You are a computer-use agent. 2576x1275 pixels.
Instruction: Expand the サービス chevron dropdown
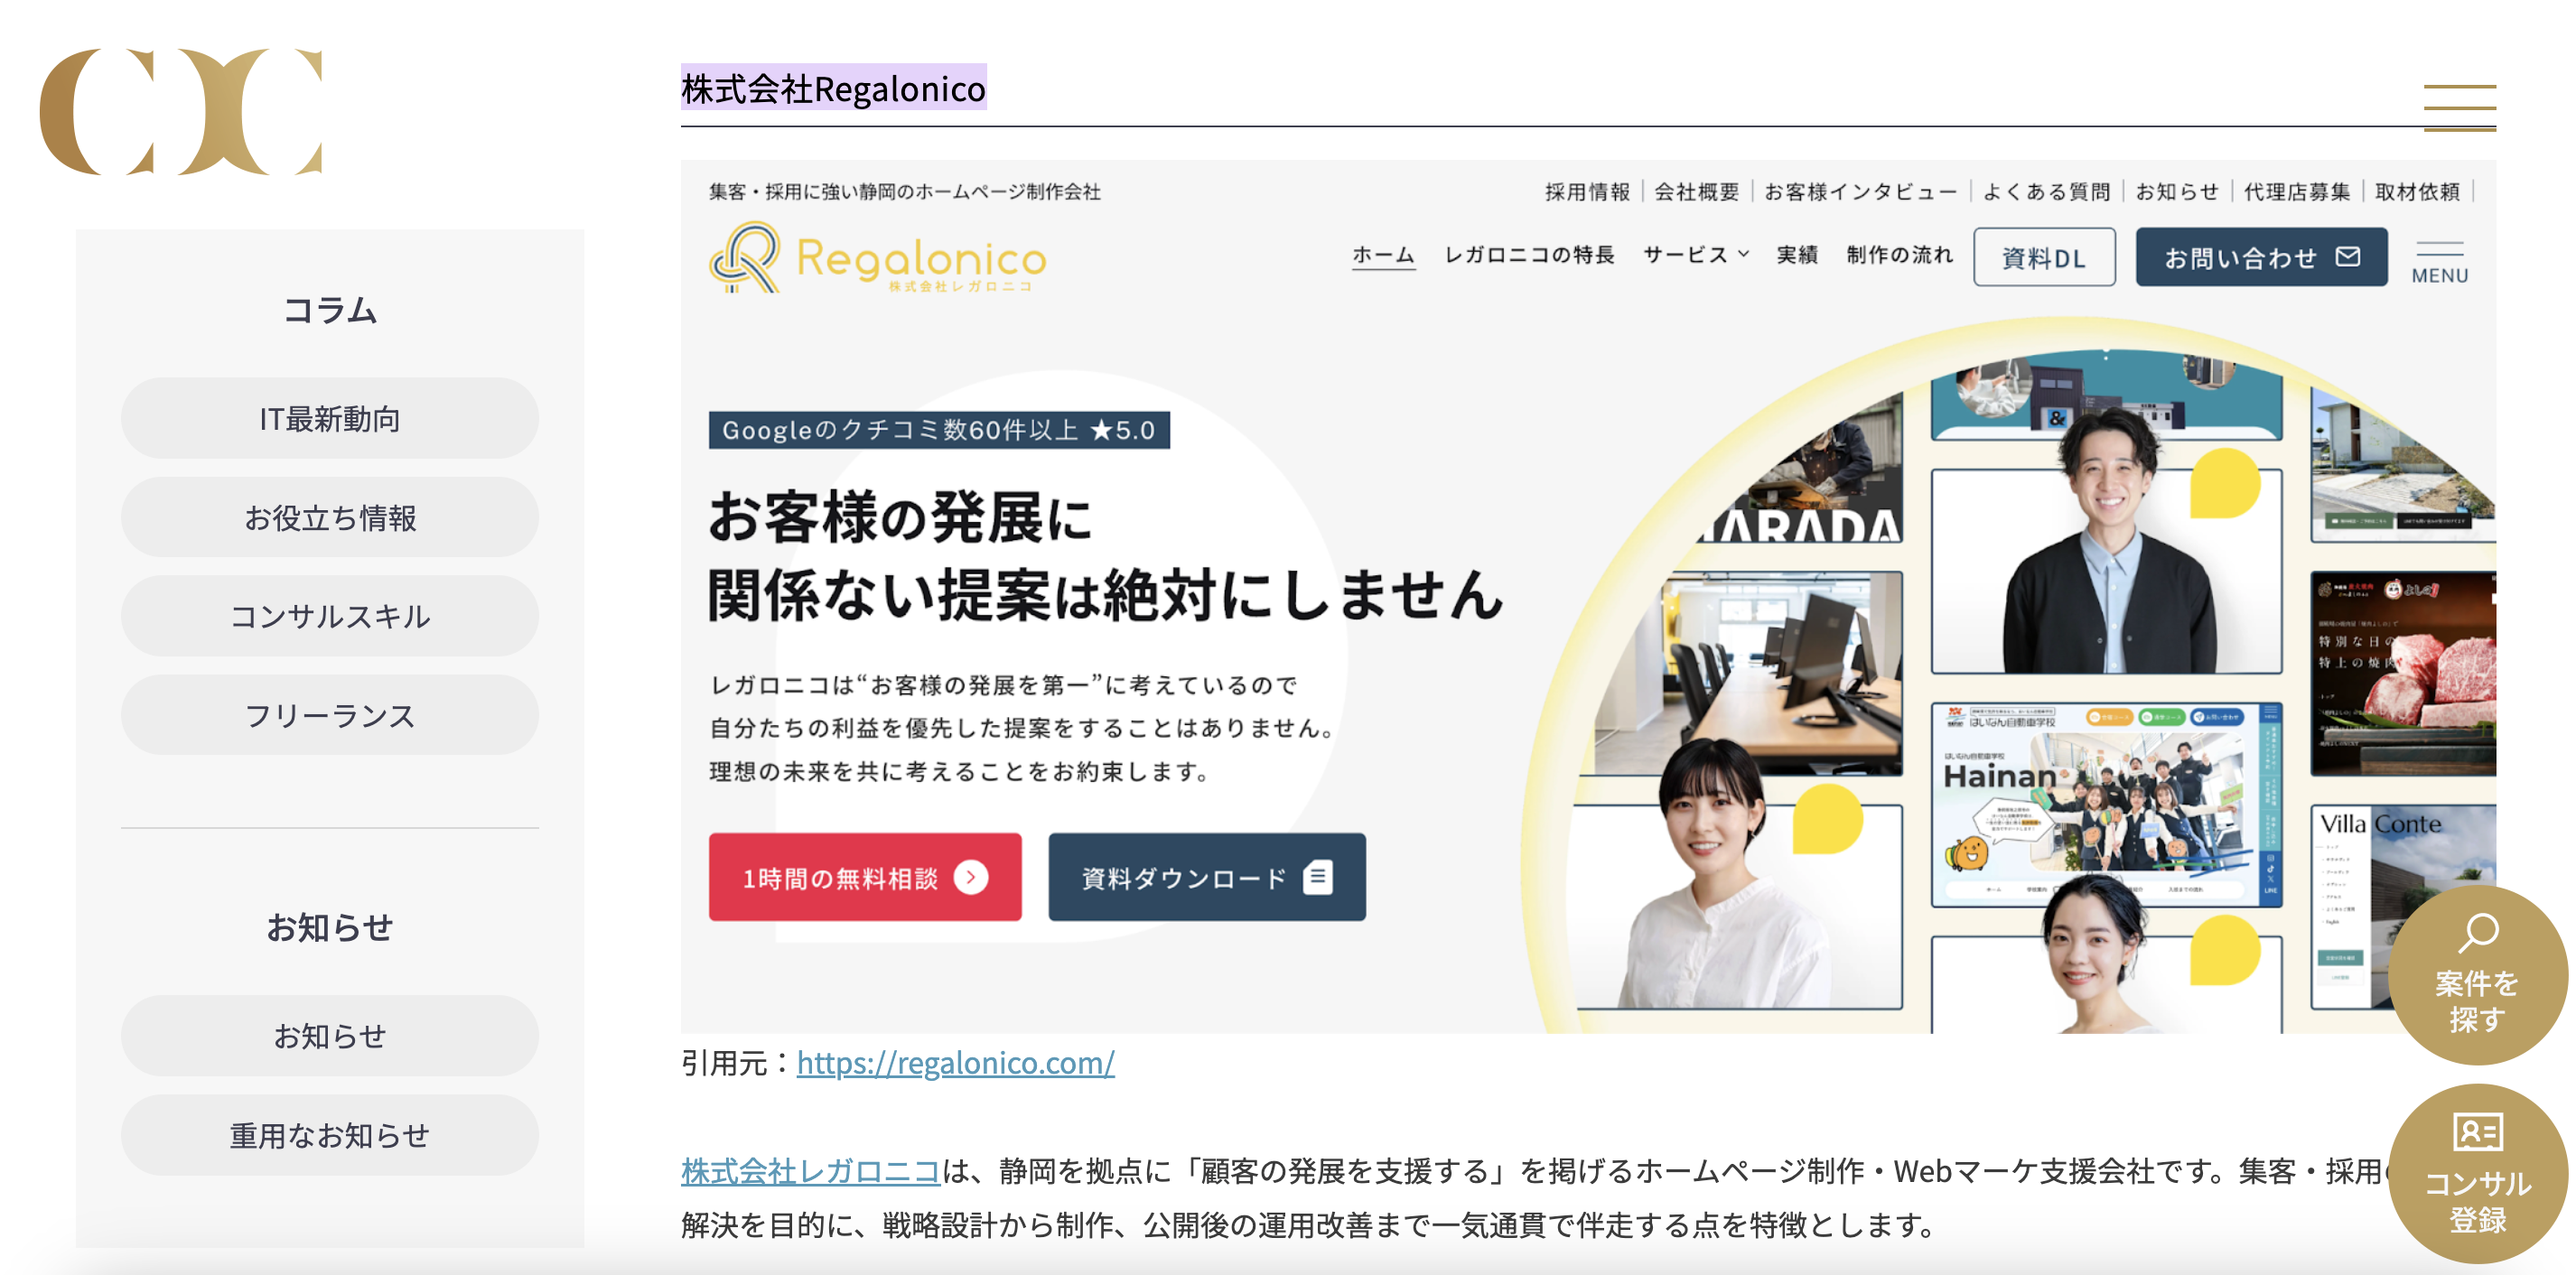(1743, 254)
